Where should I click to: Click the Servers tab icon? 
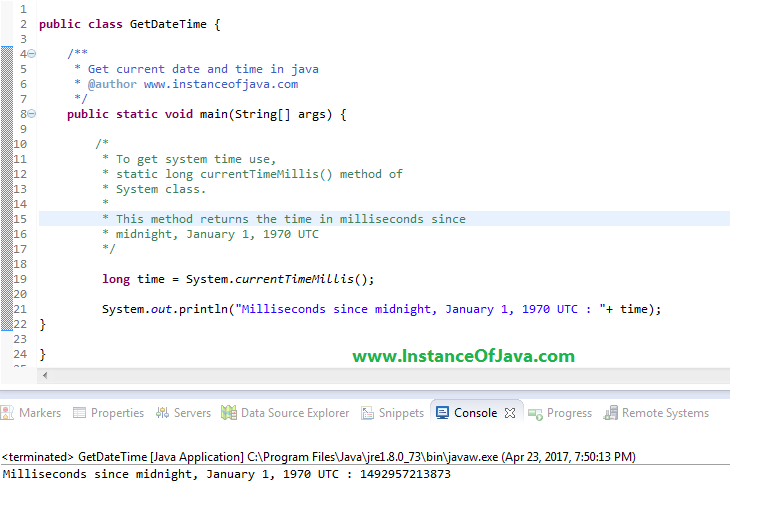162,413
